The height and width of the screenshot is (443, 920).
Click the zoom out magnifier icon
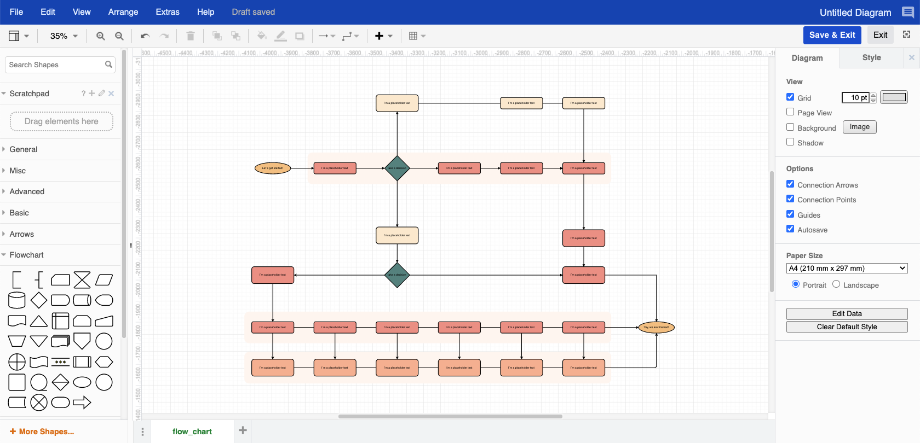point(119,35)
